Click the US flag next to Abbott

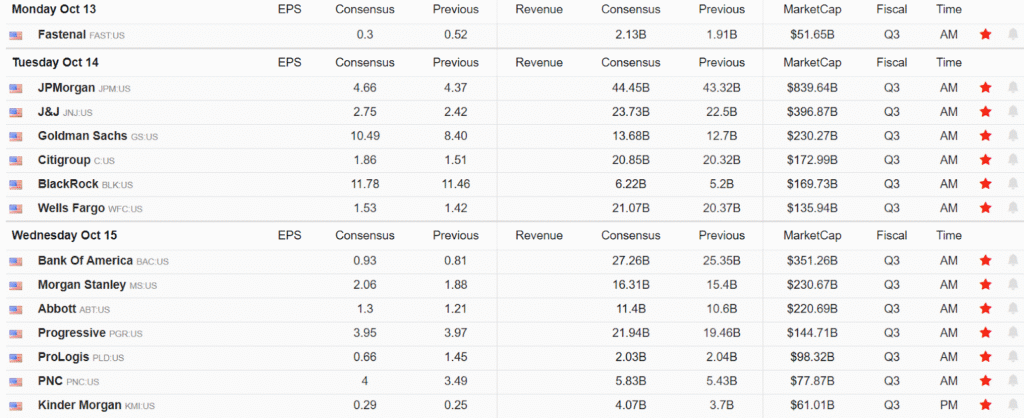coord(16,309)
